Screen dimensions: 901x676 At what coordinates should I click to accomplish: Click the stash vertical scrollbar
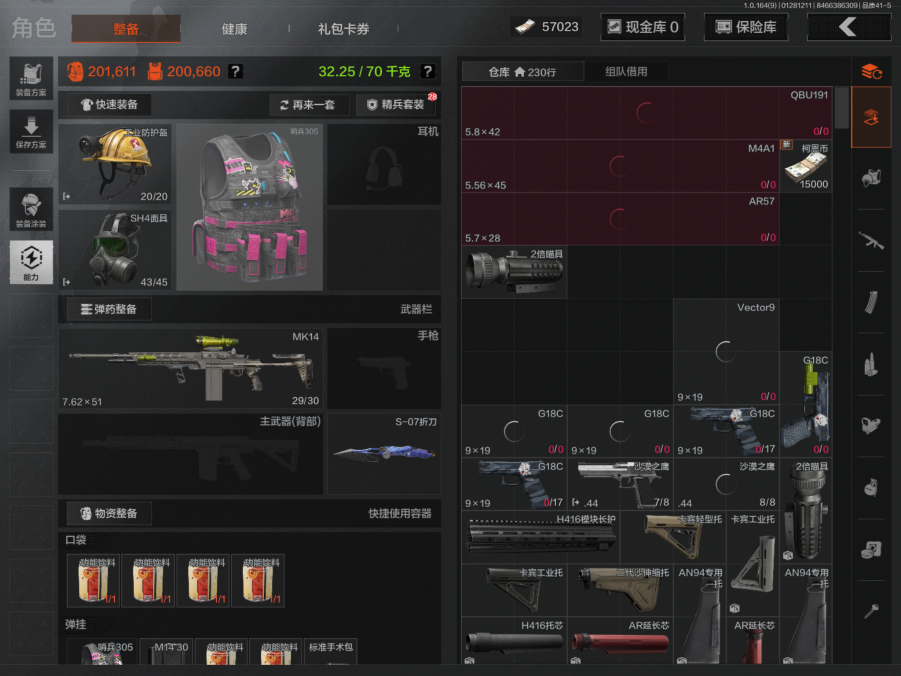(842, 110)
